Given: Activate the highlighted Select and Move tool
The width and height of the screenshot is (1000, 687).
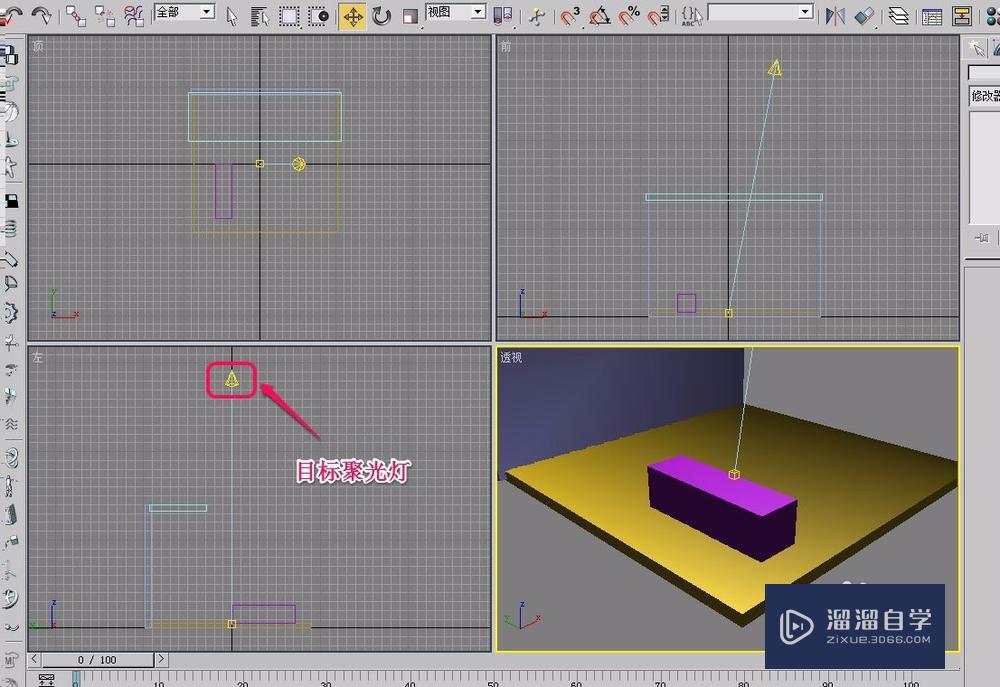Looking at the screenshot, I should point(353,16).
